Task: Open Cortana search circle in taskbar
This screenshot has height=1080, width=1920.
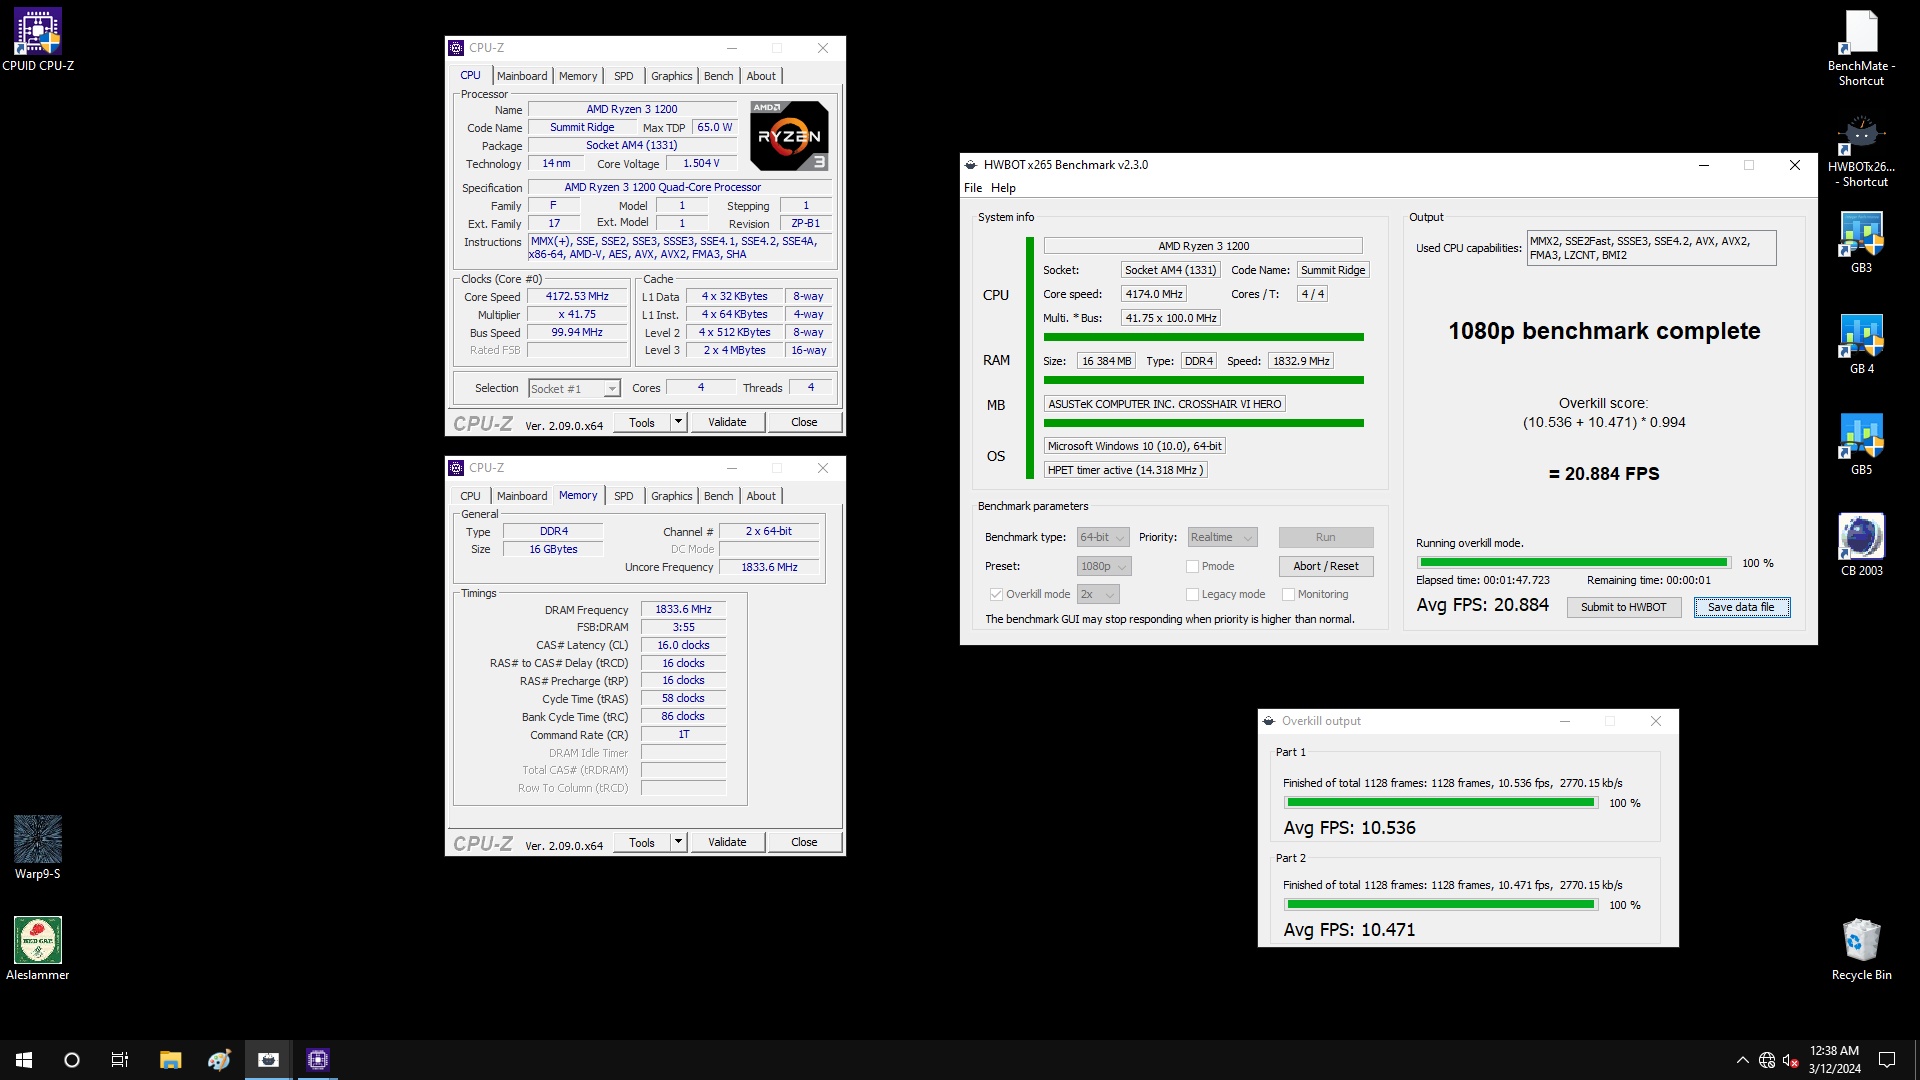Action: (x=72, y=1060)
